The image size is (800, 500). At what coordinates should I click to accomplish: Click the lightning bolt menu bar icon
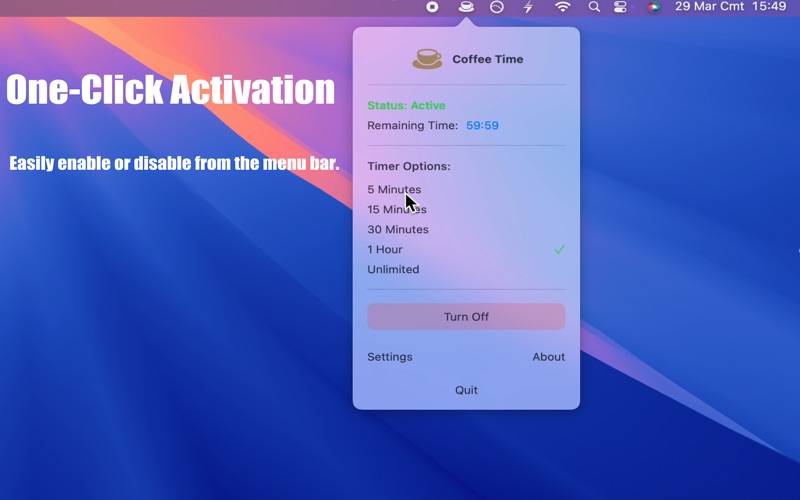[x=529, y=7]
